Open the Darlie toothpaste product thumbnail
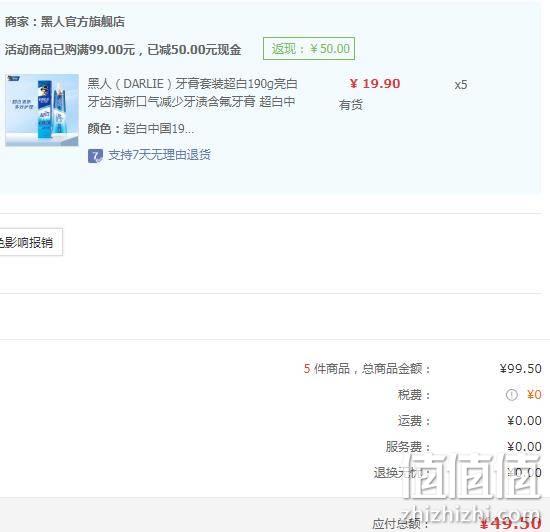550x532 pixels. [x=42, y=110]
